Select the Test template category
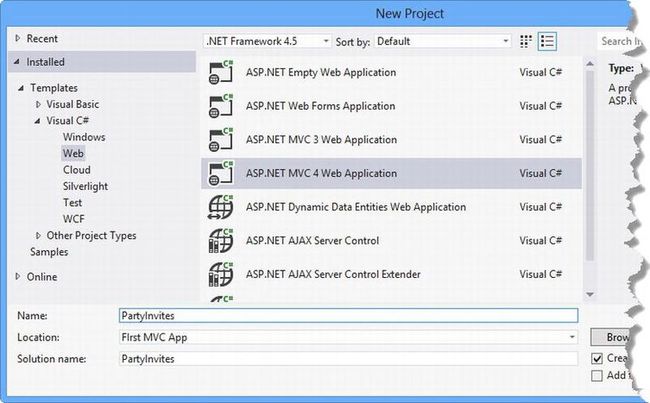 73,203
